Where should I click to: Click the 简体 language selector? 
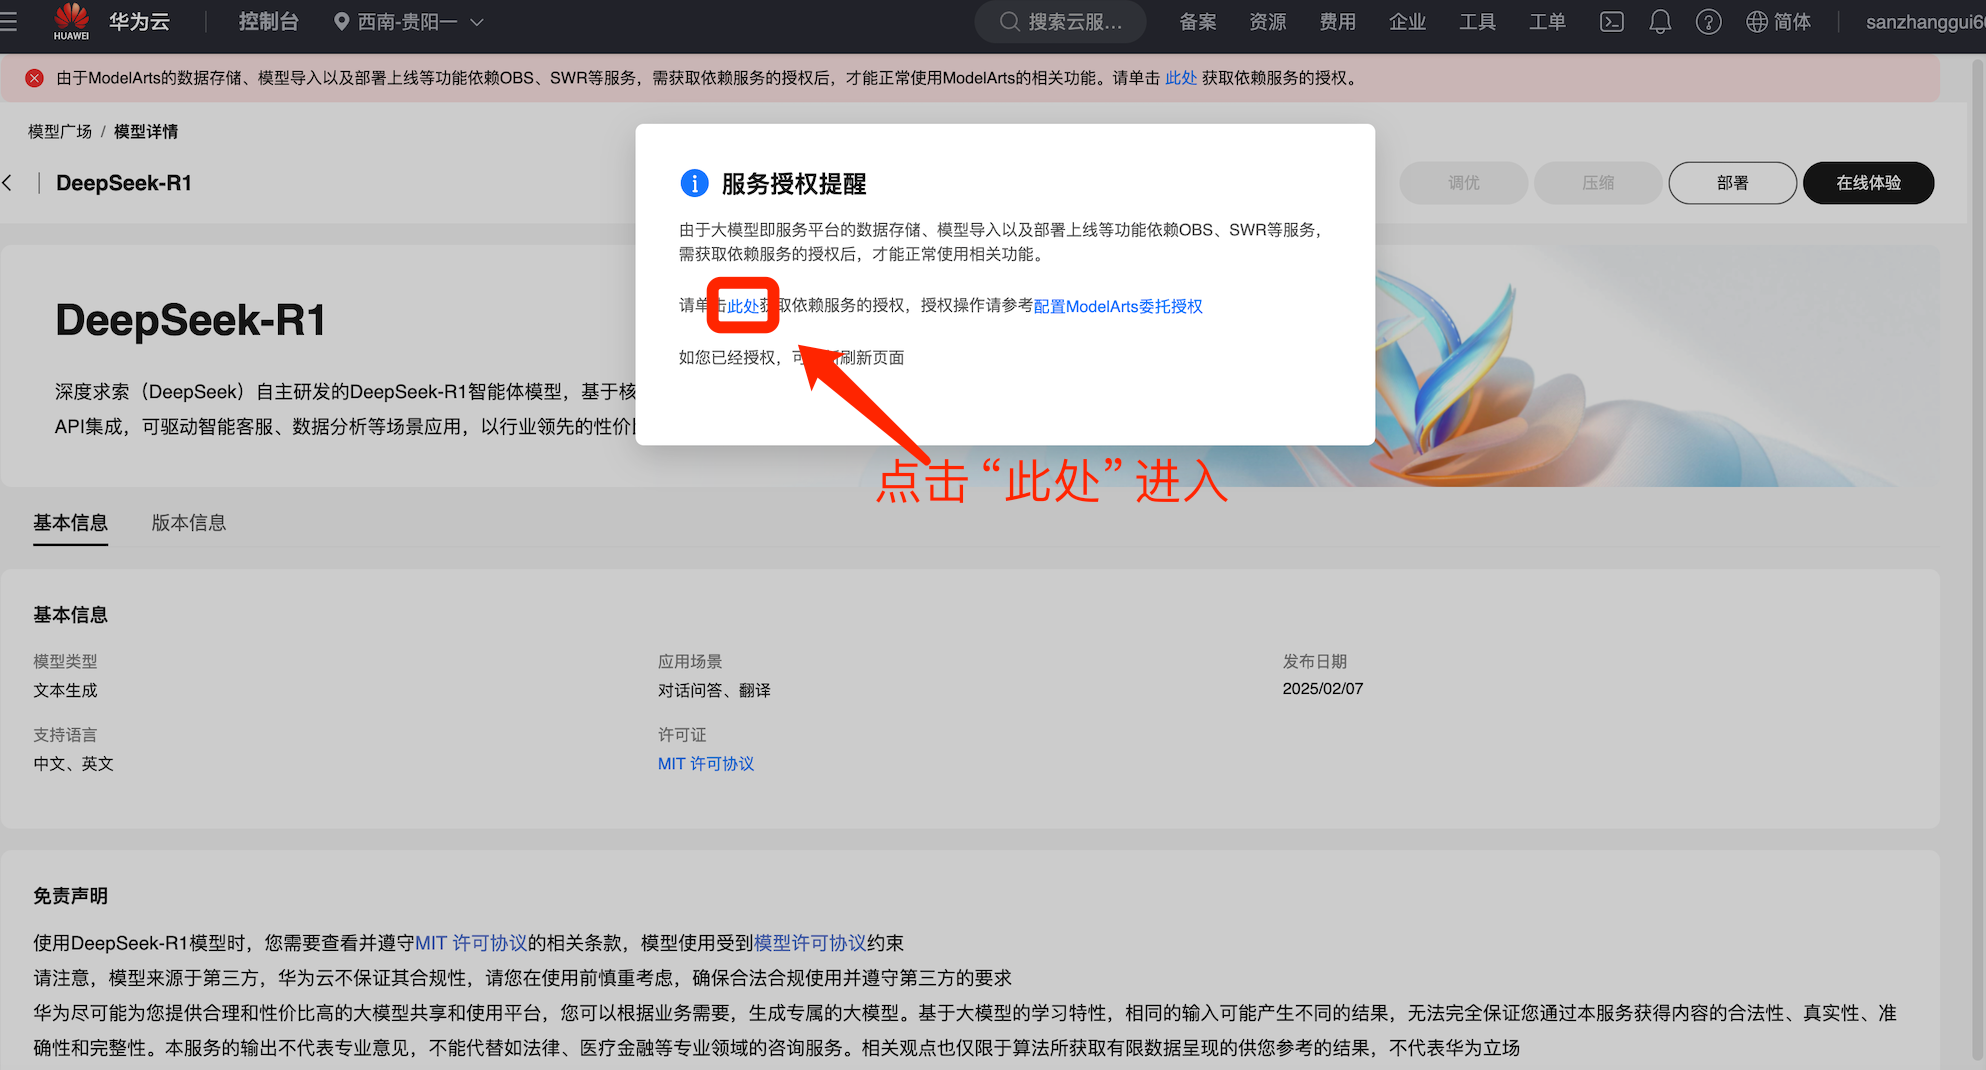tap(1791, 22)
